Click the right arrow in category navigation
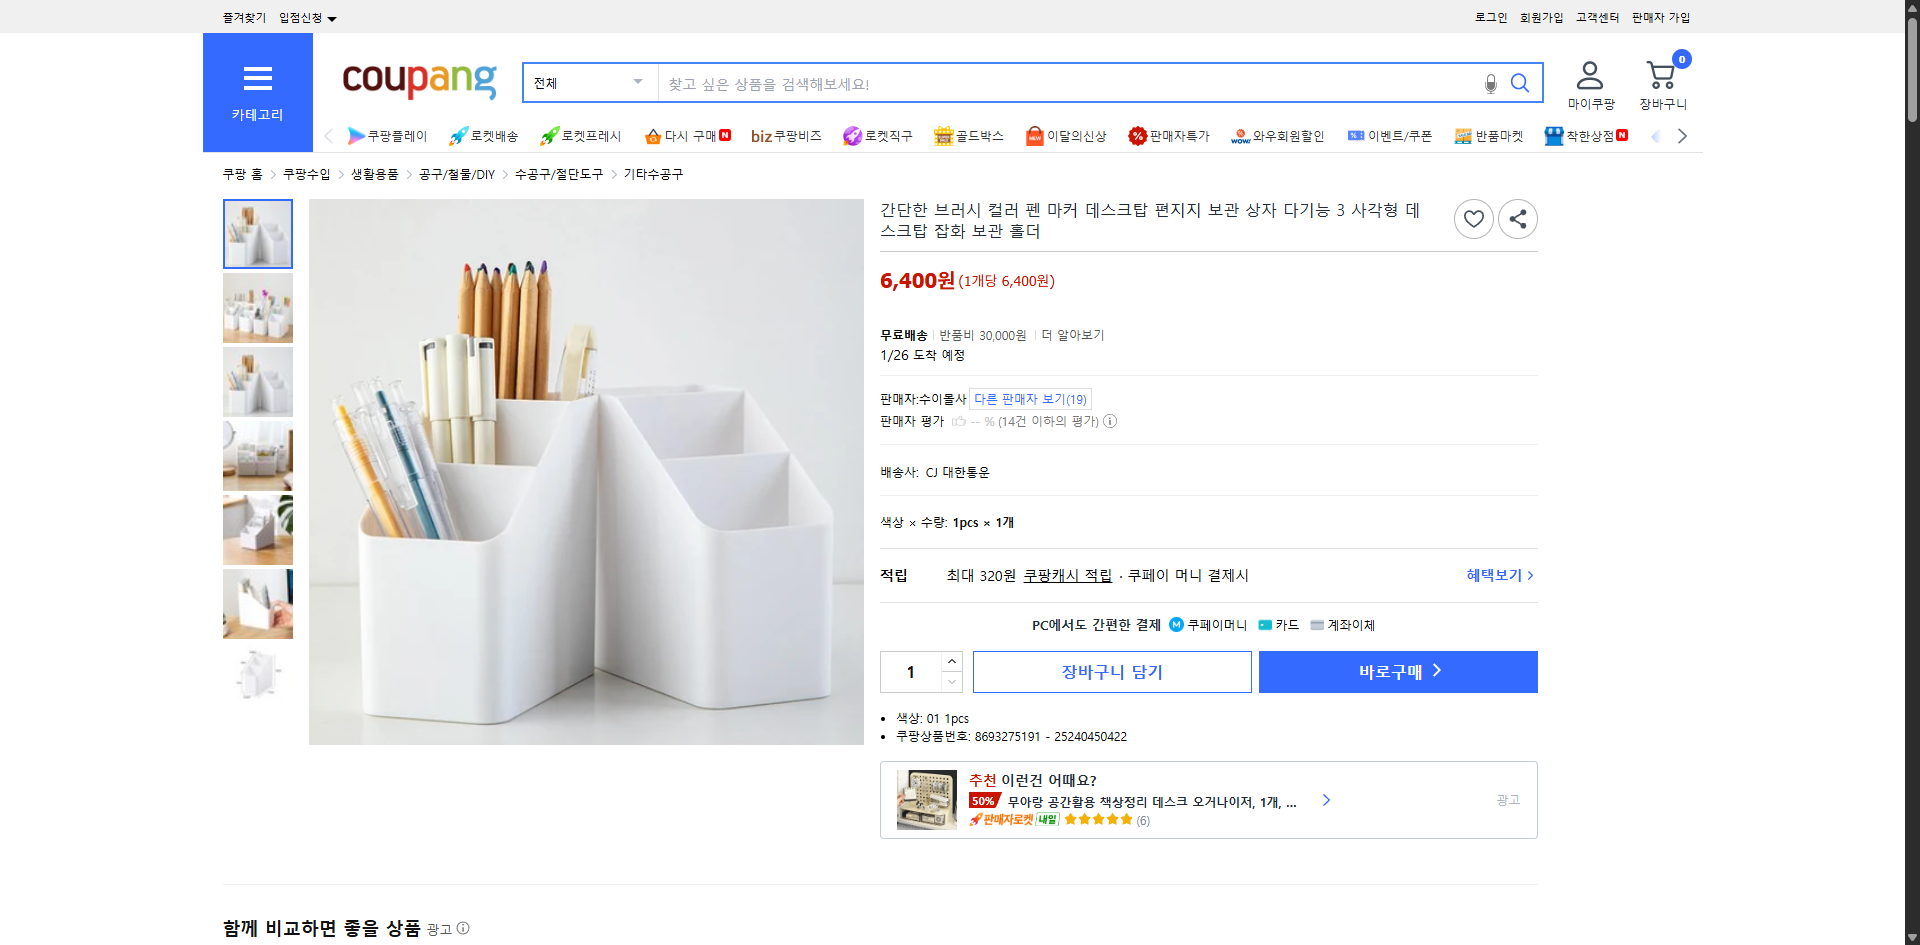 [x=1682, y=136]
